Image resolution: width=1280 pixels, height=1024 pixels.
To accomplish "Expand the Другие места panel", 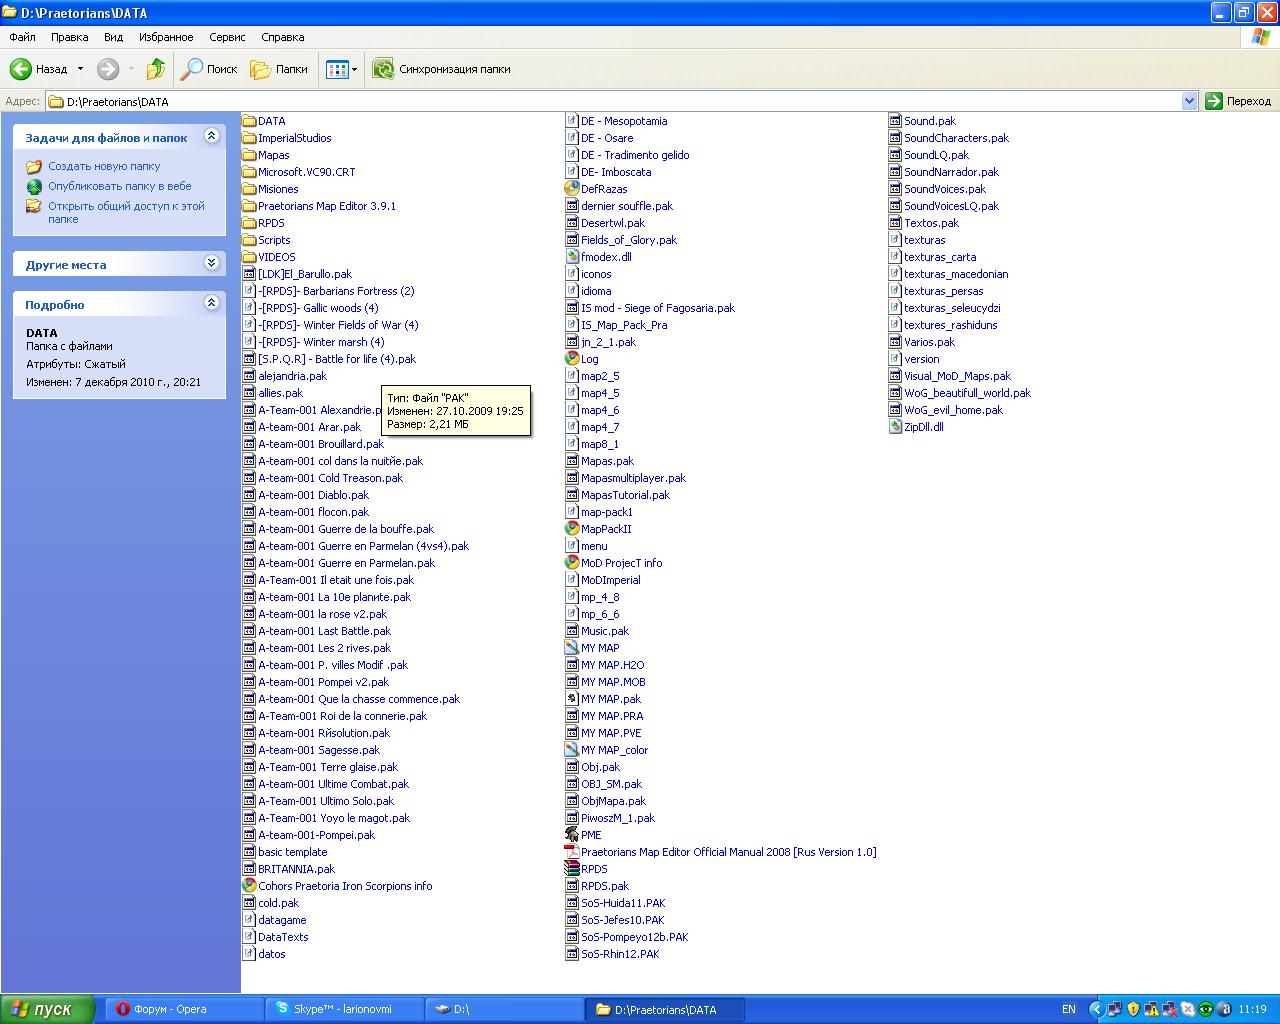I will click(211, 263).
